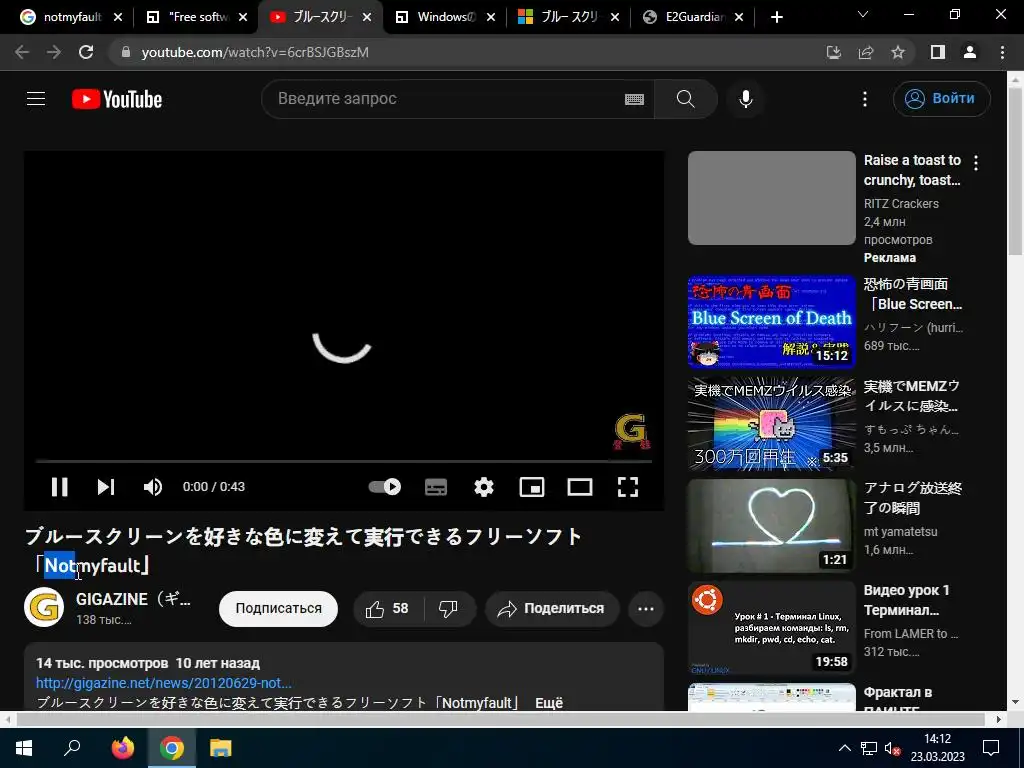Toggle the Chrome side panel
The width and height of the screenshot is (1024, 768).
938,52
